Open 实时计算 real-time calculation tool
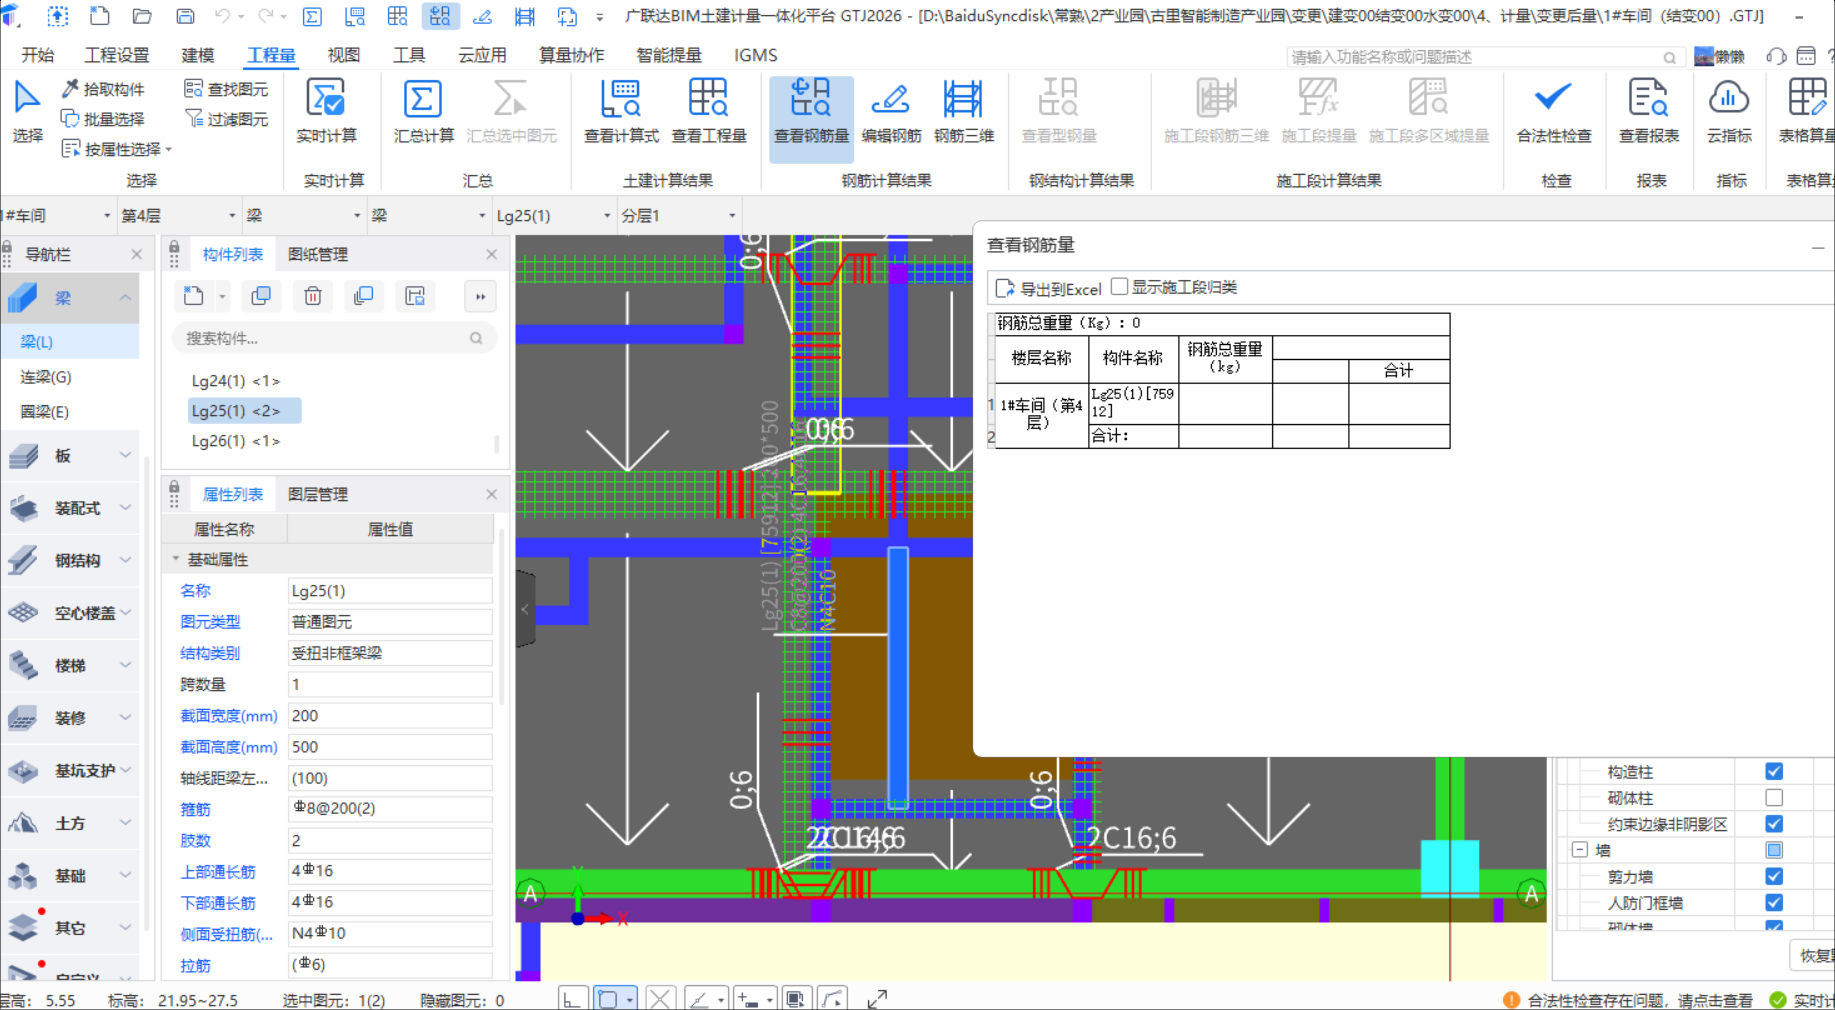Viewport: 1835px width, 1010px height. click(326, 111)
